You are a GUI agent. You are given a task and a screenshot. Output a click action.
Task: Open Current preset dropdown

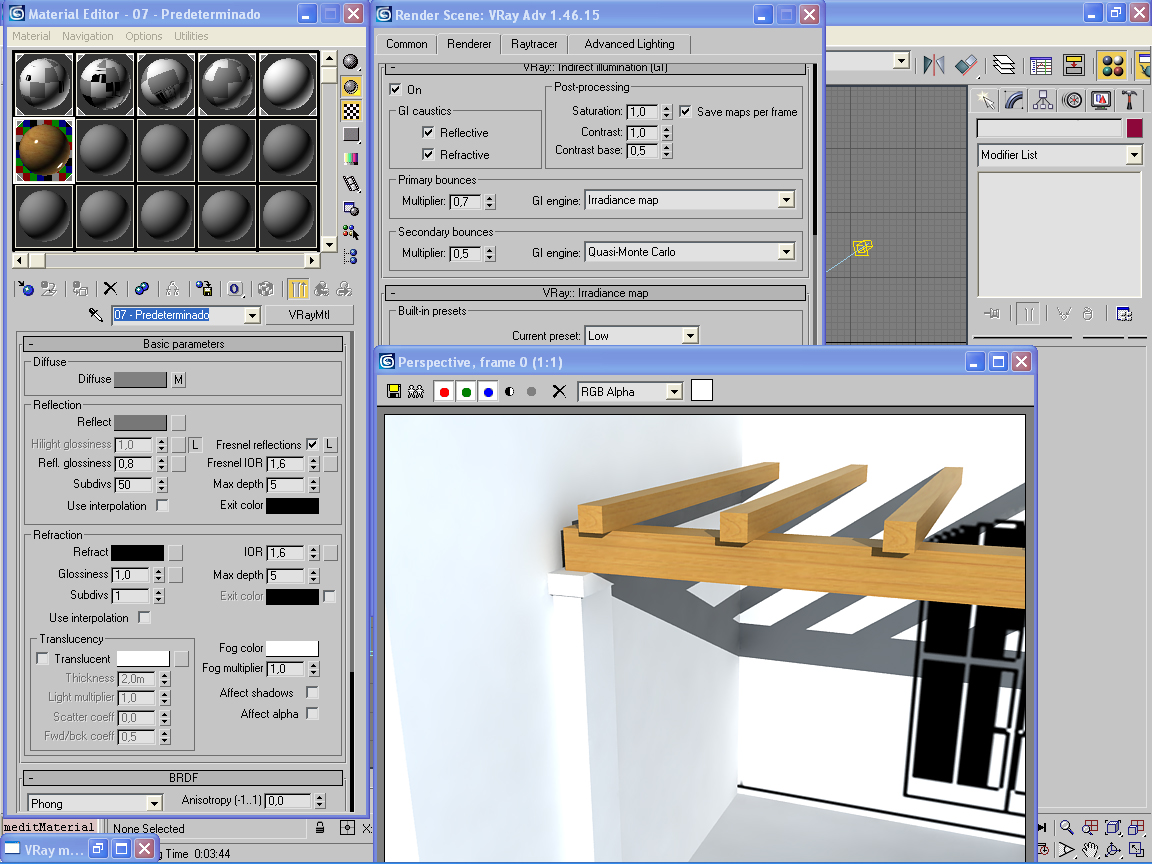coord(689,336)
